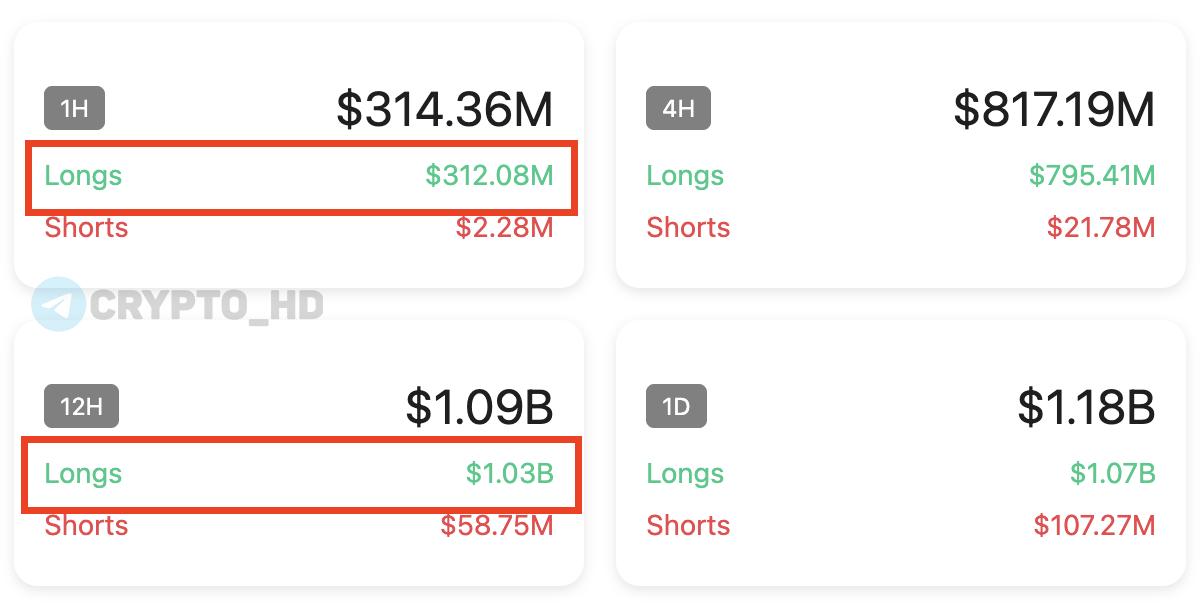
Task: Select the 1H timeframe badge
Action: coord(74,108)
